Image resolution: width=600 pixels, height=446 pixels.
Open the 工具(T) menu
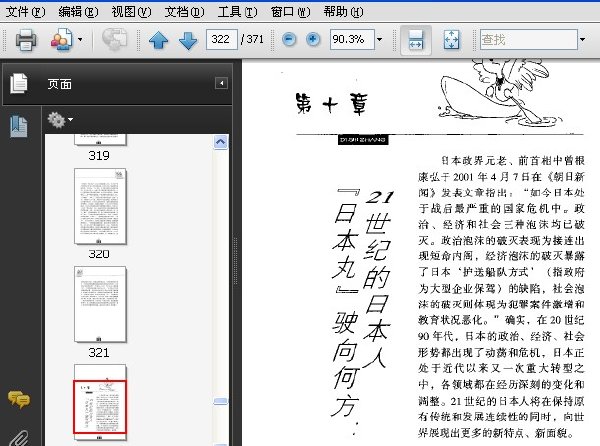pyautogui.click(x=237, y=12)
